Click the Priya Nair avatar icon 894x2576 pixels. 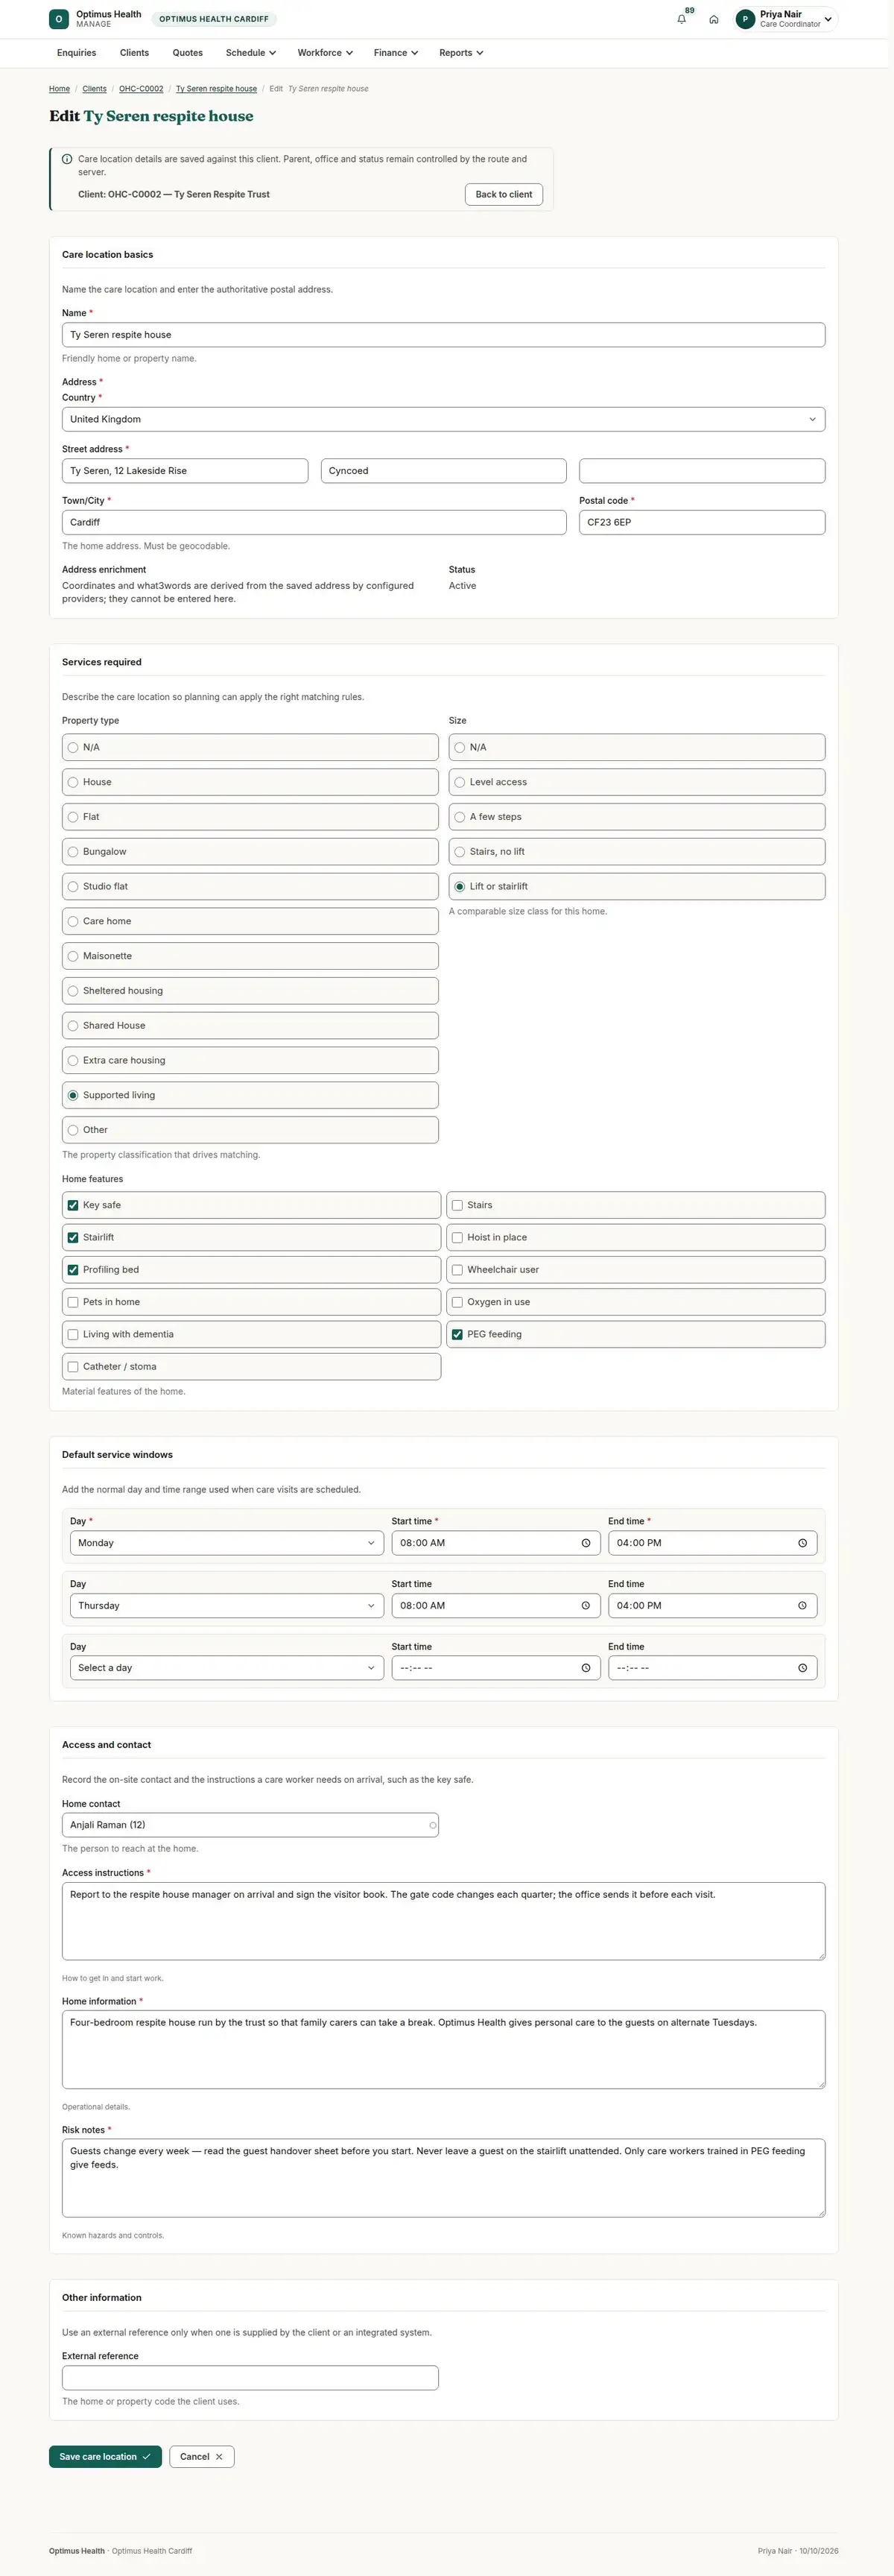[x=745, y=19]
